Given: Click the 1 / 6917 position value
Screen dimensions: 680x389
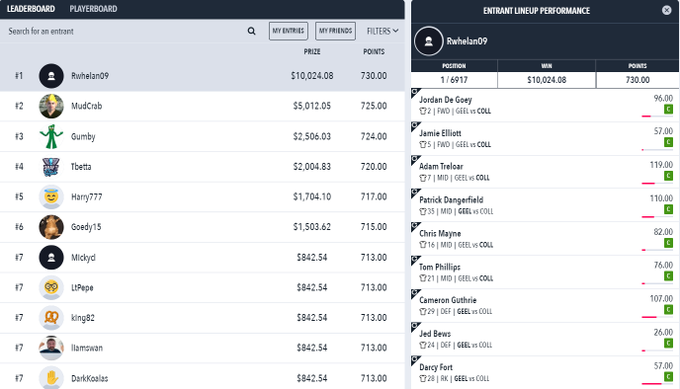Looking at the screenshot, I should click(x=454, y=80).
